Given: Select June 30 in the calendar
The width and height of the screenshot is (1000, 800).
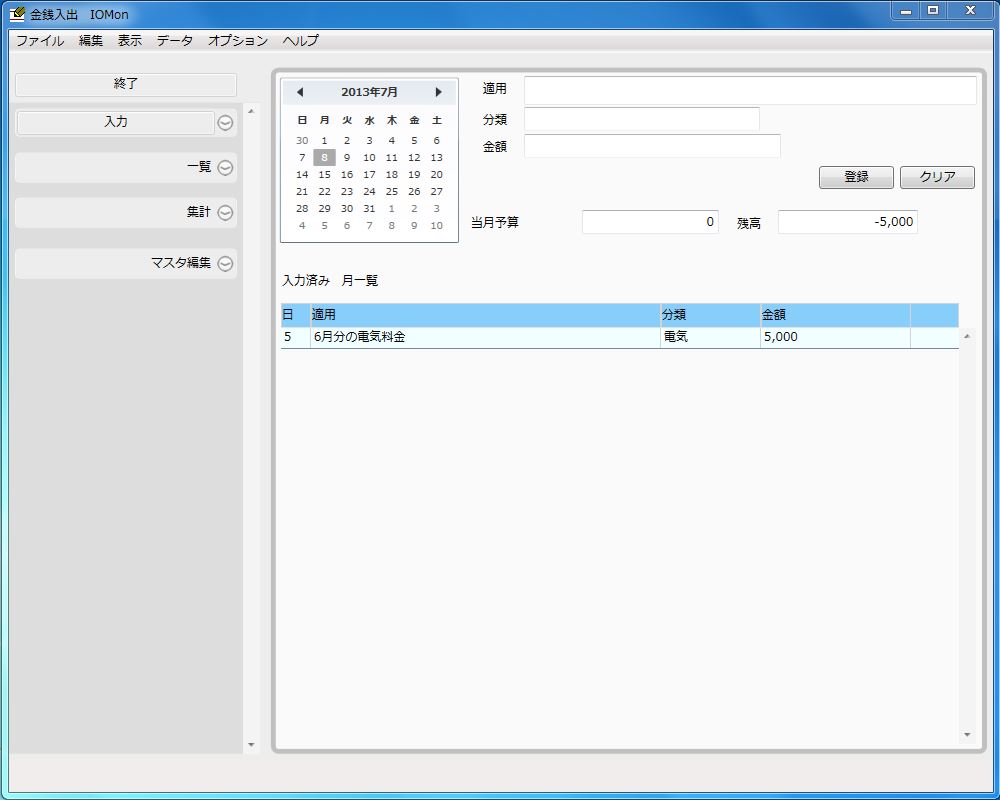Looking at the screenshot, I should tap(302, 140).
